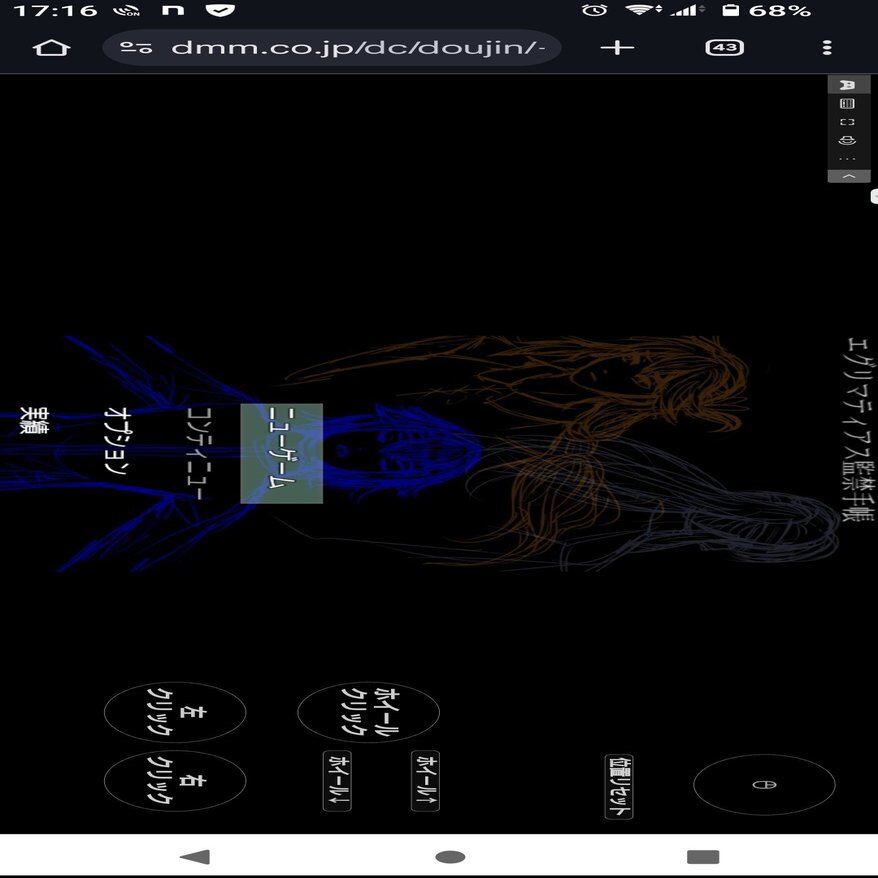Click the side toolbar icon above the three dots
This screenshot has width=878, height=878.
coord(848,140)
